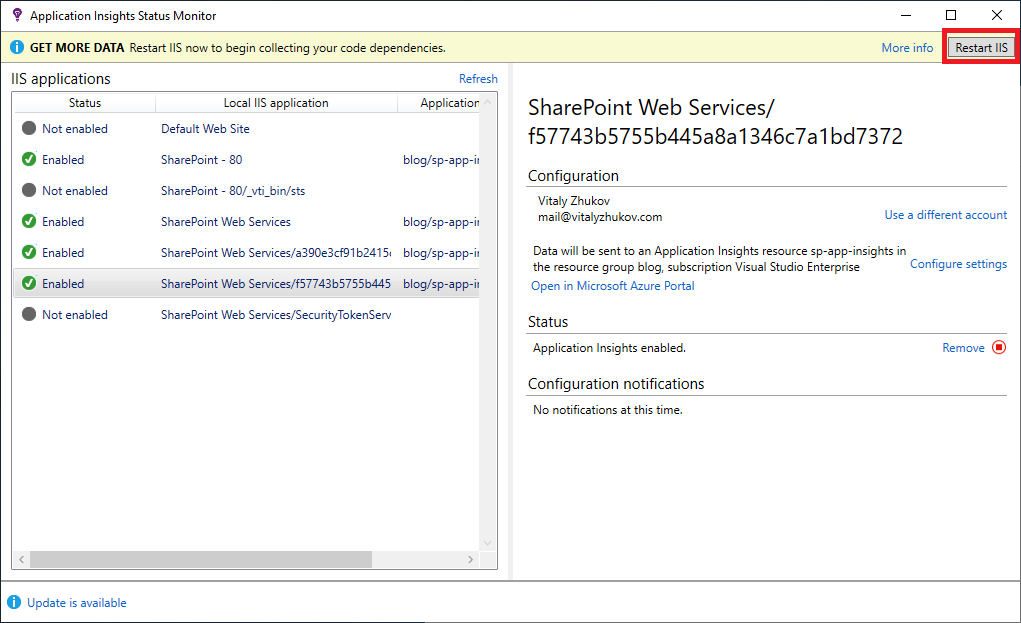
Task: Click blog/sp-app-in cell of f57743b5755b445 row
Action: pos(441,284)
